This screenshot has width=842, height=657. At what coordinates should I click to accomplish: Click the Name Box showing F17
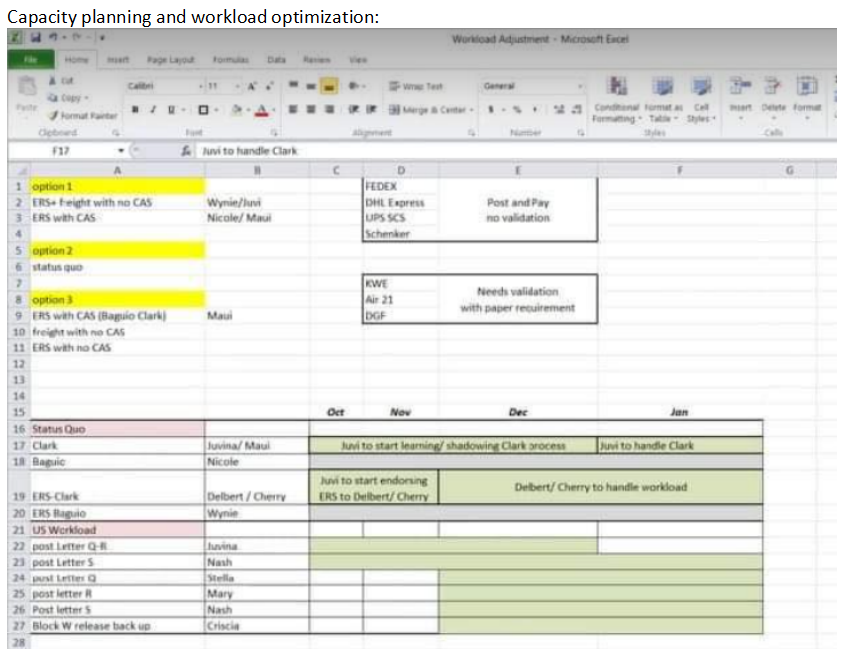pyautogui.click(x=61, y=151)
